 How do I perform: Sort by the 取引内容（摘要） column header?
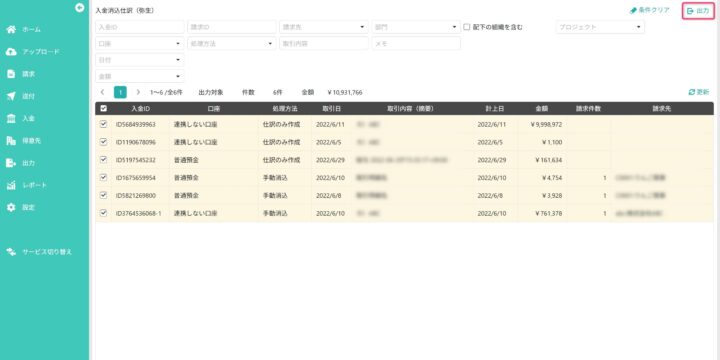point(411,109)
